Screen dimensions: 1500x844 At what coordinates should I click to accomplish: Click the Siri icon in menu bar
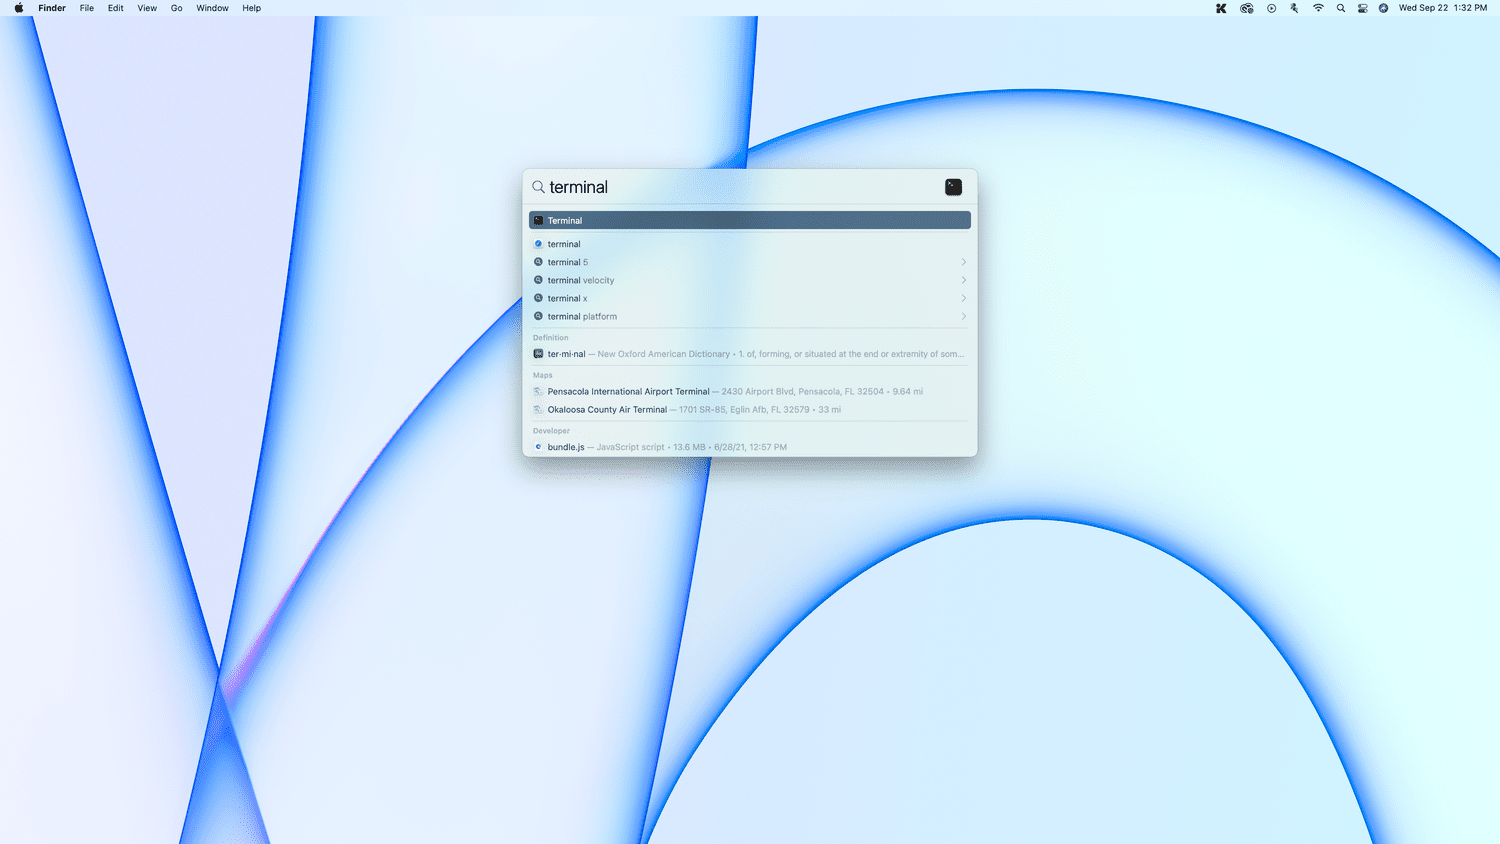coord(1383,8)
